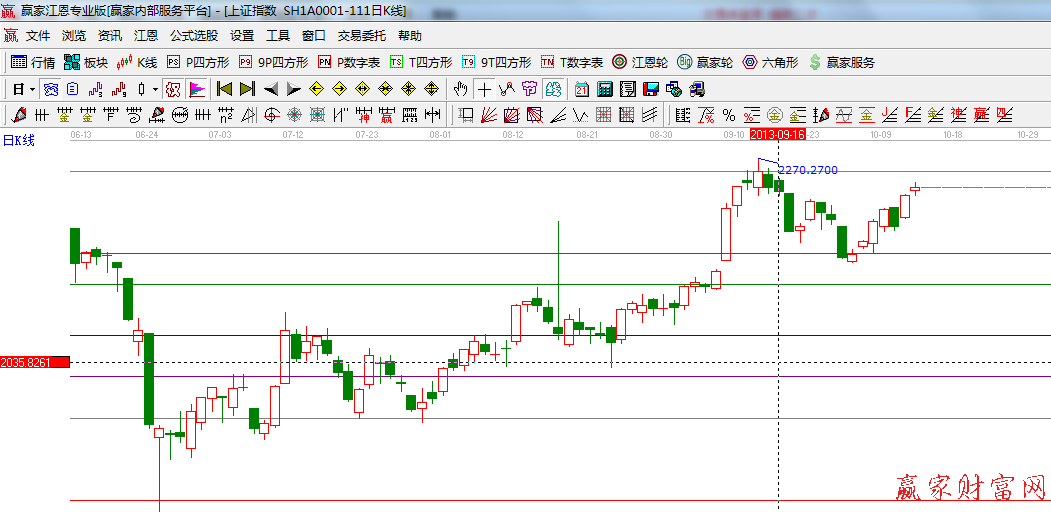The width and height of the screenshot is (1051, 512).
Task: Click the save floppy disk icon
Action: tap(651, 89)
